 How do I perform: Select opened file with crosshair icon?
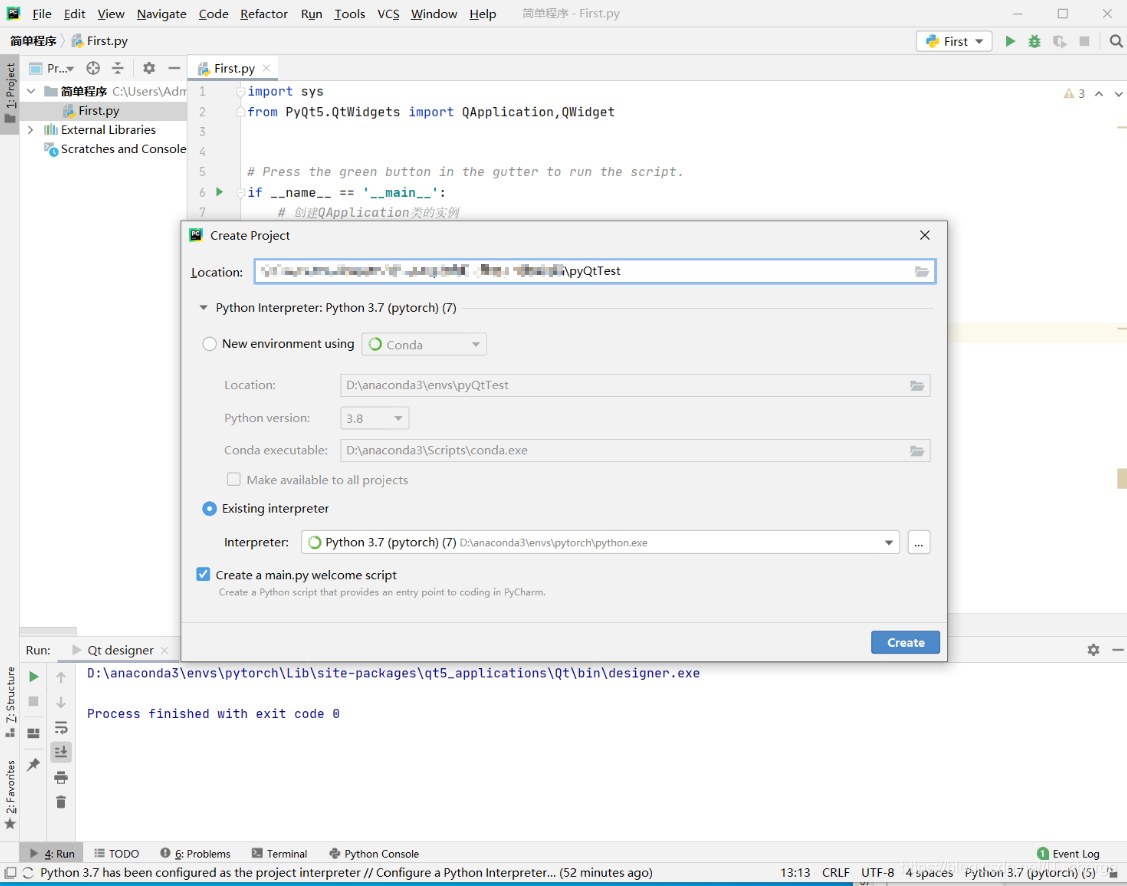(92, 68)
